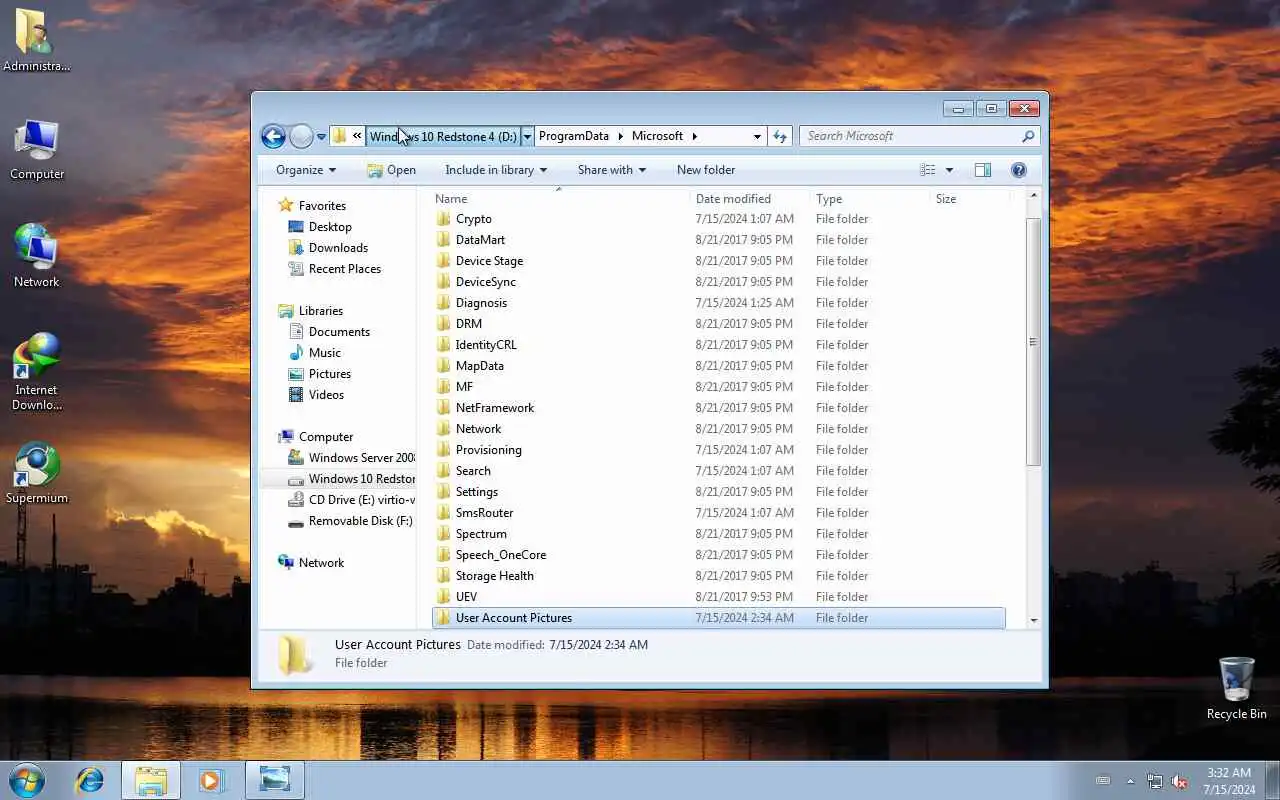The image size is (1280, 800).
Task: Expand Include in library menu
Action: pos(496,170)
